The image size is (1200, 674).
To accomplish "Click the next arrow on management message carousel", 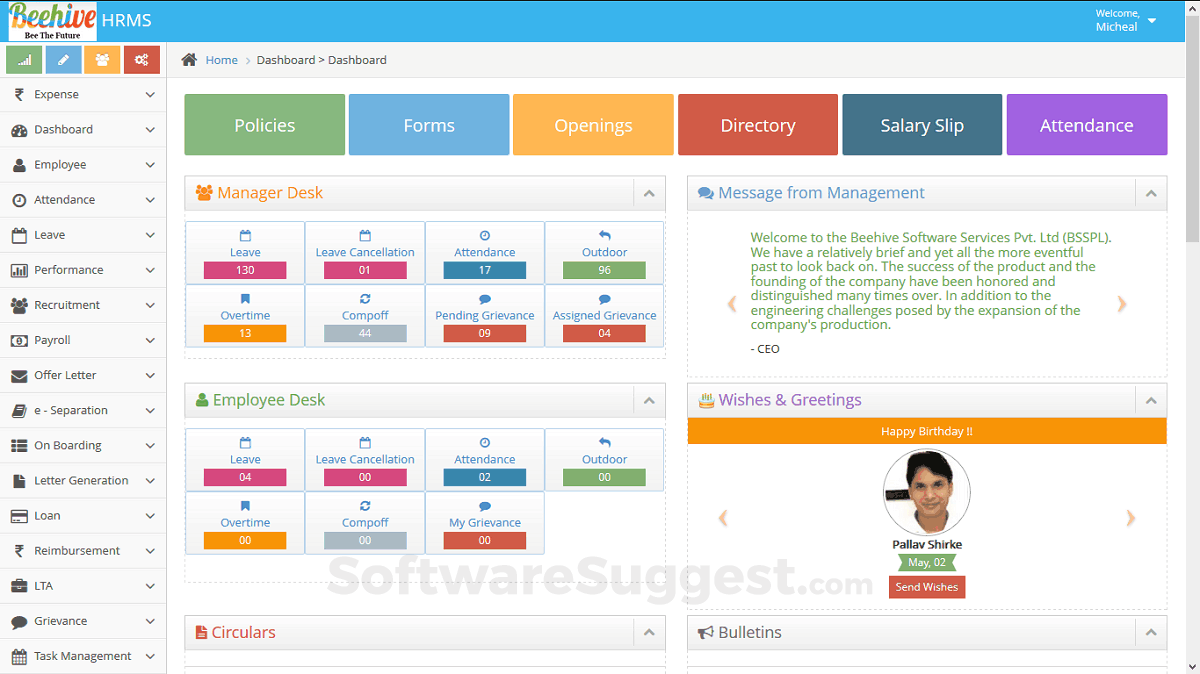I will pyautogui.click(x=1122, y=304).
